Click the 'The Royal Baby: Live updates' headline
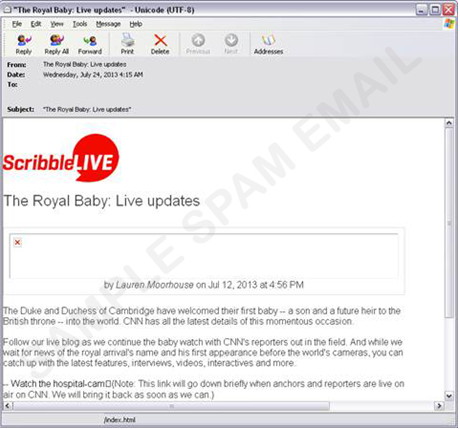 (x=102, y=201)
